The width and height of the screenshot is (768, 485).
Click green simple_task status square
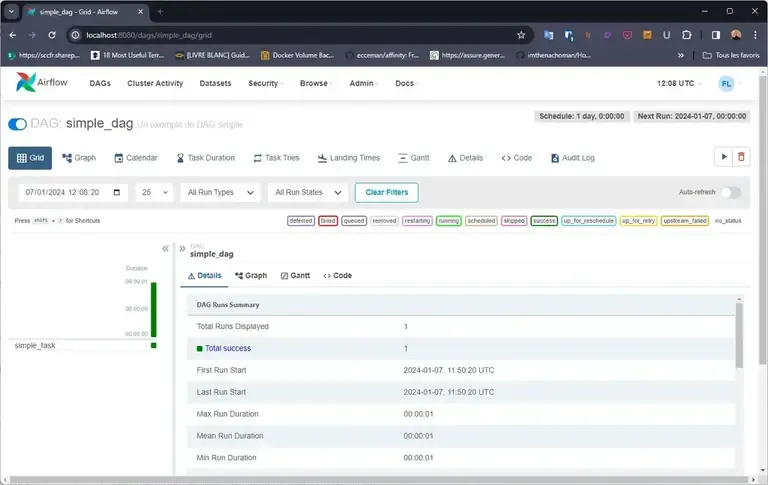153,345
